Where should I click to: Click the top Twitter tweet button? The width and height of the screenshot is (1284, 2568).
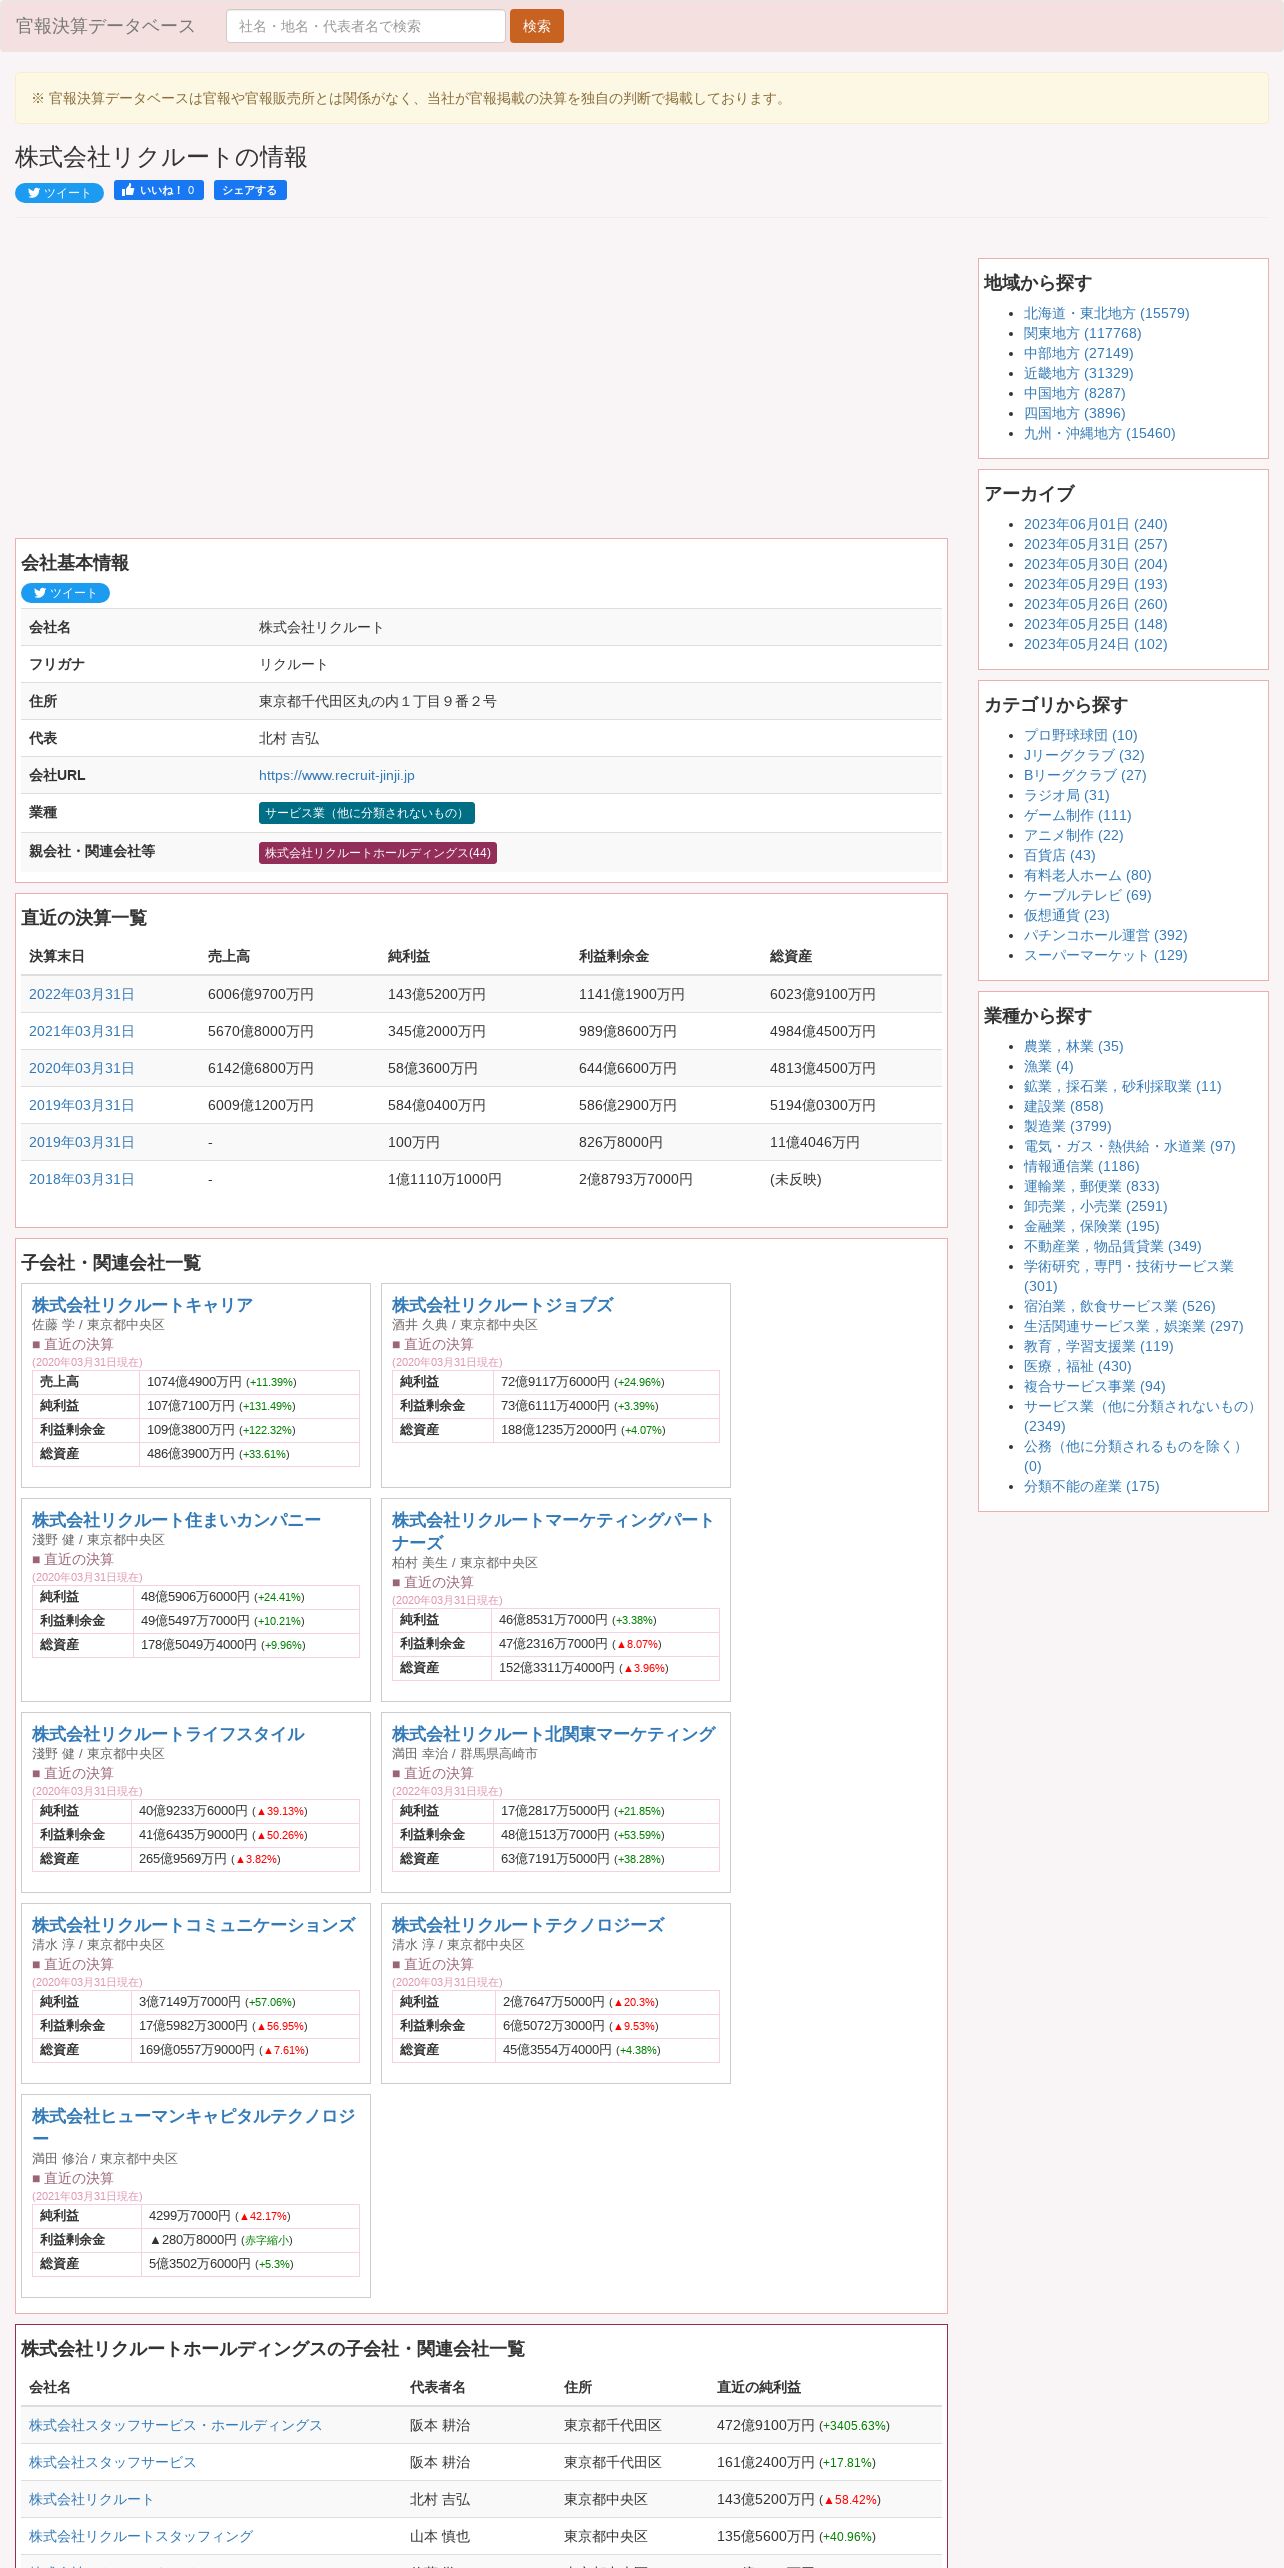pos(59,193)
